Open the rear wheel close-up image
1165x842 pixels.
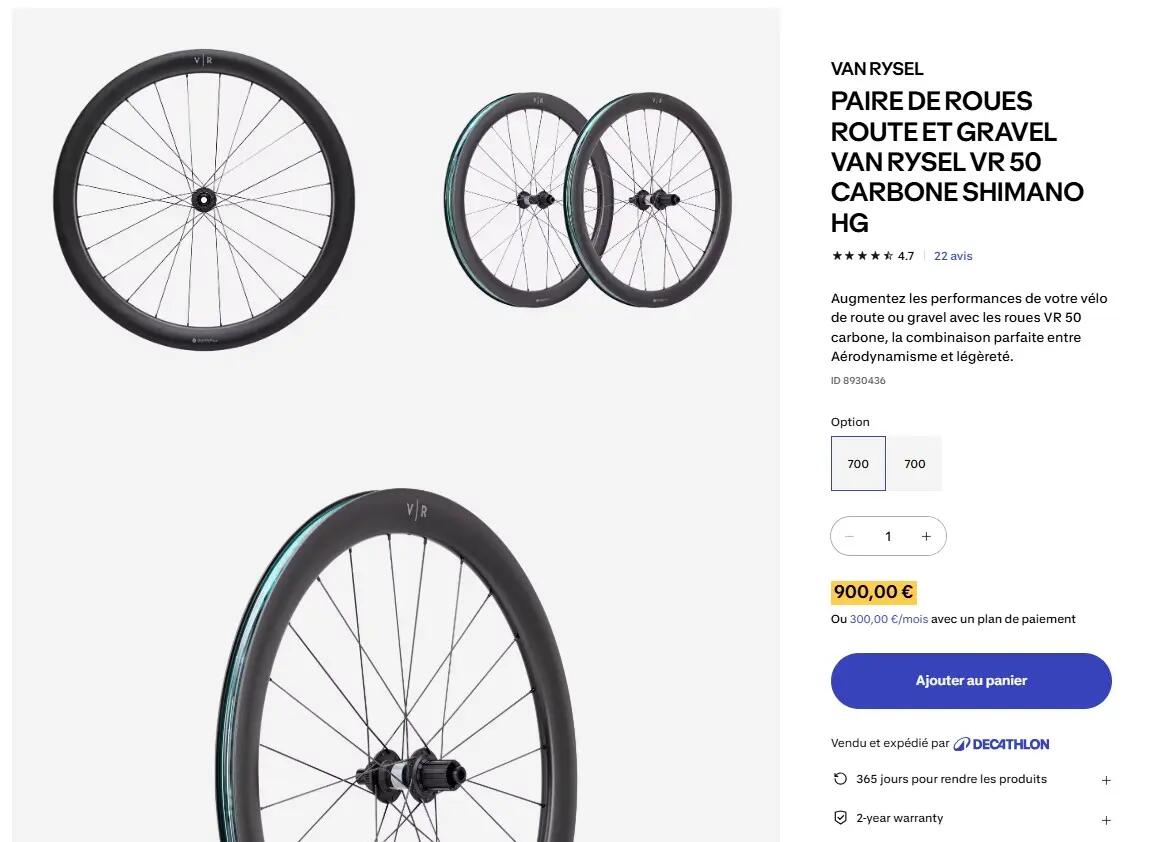pos(396,665)
